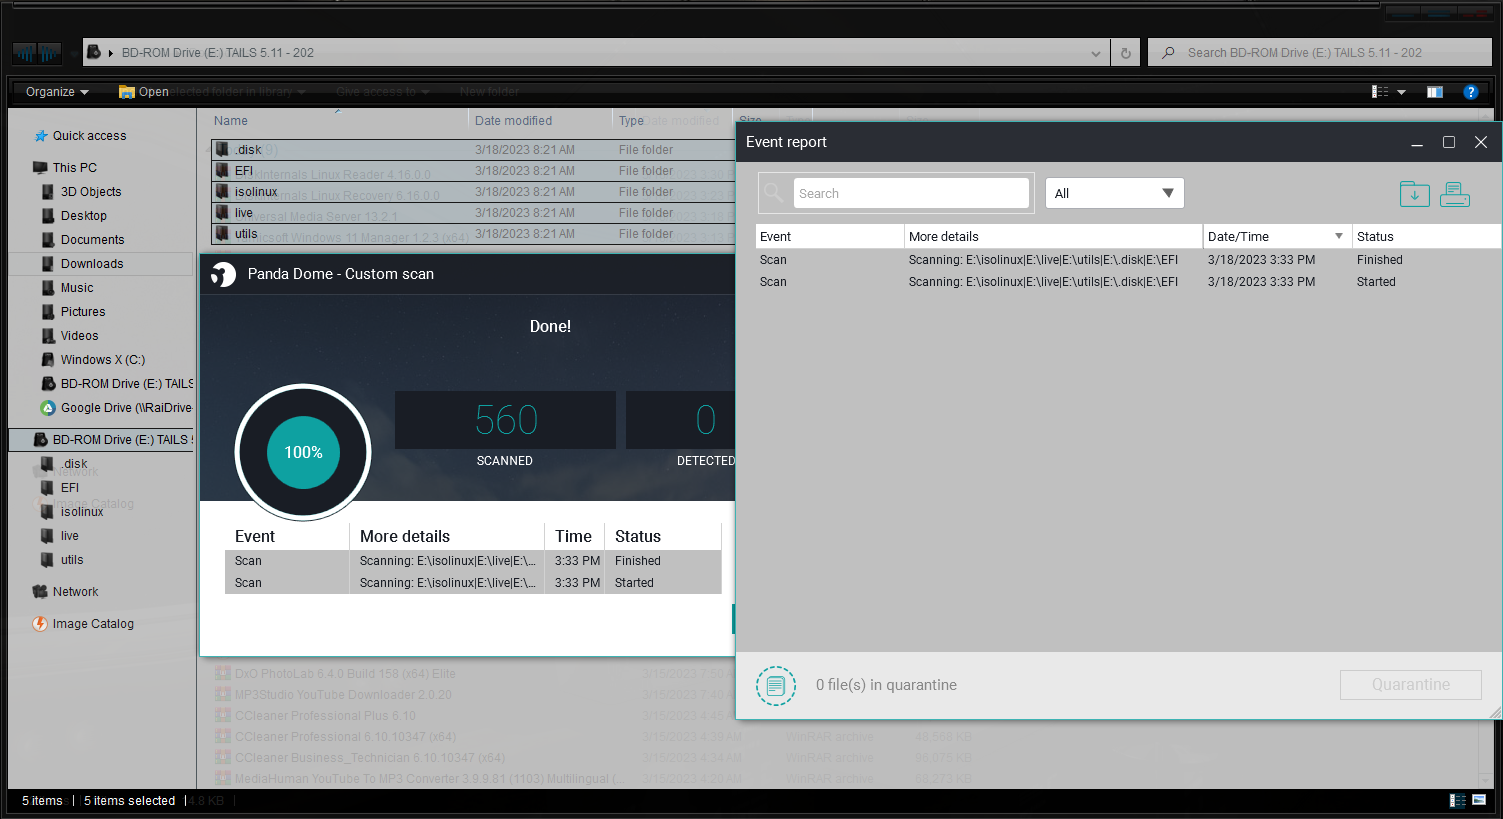Click the 560 scanned count in Panda Dome
Image resolution: width=1503 pixels, height=819 pixels.
[506, 420]
